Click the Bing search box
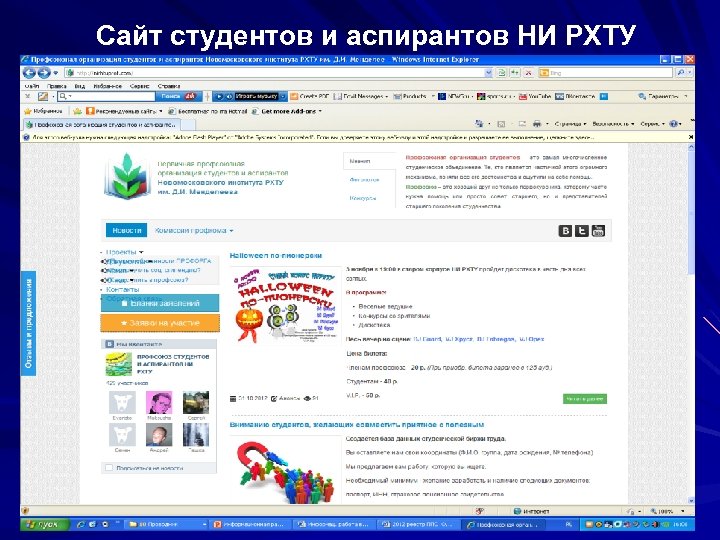Image resolution: width=720 pixels, height=540 pixels. [605, 73]
